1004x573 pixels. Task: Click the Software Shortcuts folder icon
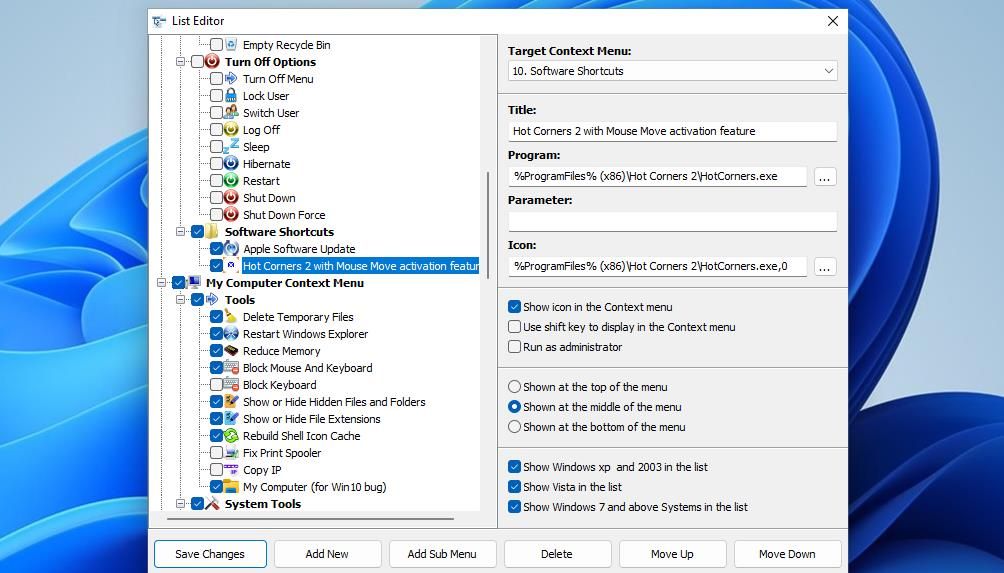click(212, 232)
